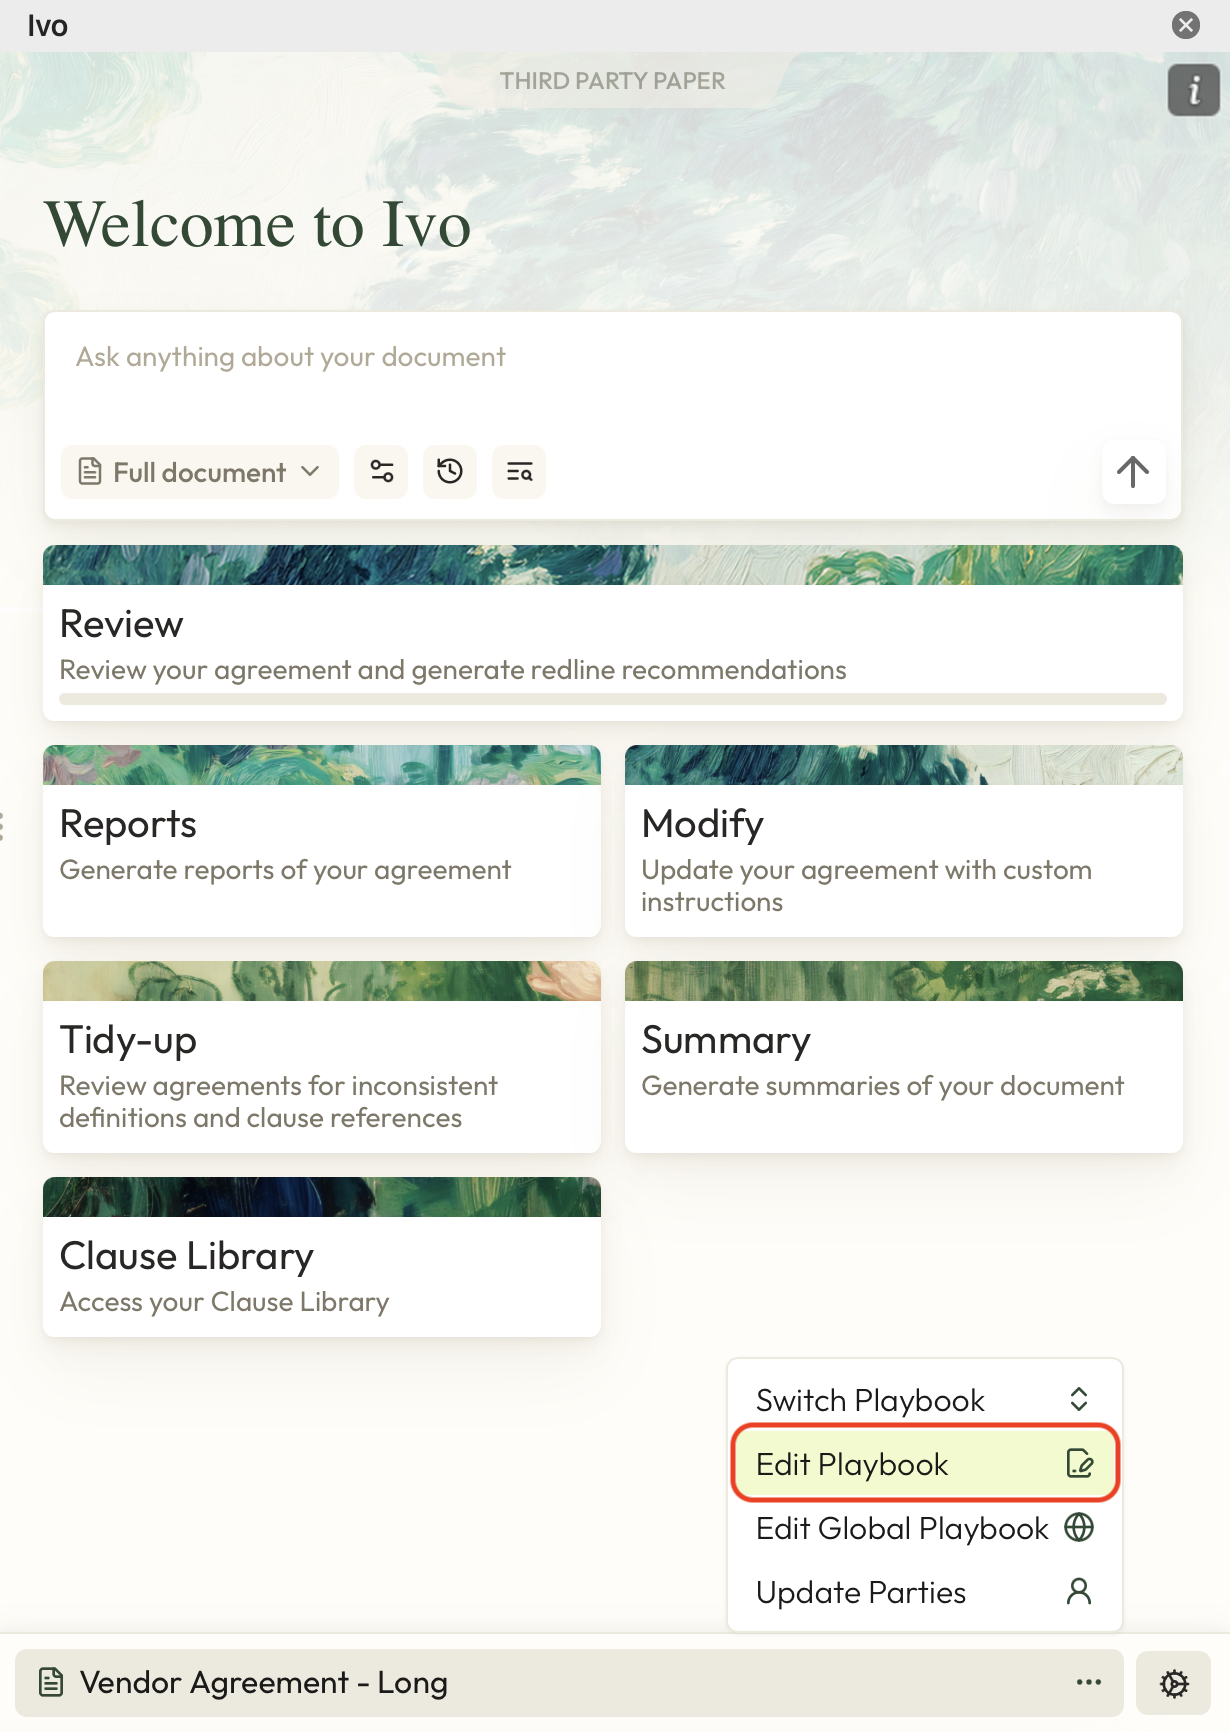This screenshot has height=1732, width=1230.
Task: Open chat history clock icon
Action: click(450, 472)
